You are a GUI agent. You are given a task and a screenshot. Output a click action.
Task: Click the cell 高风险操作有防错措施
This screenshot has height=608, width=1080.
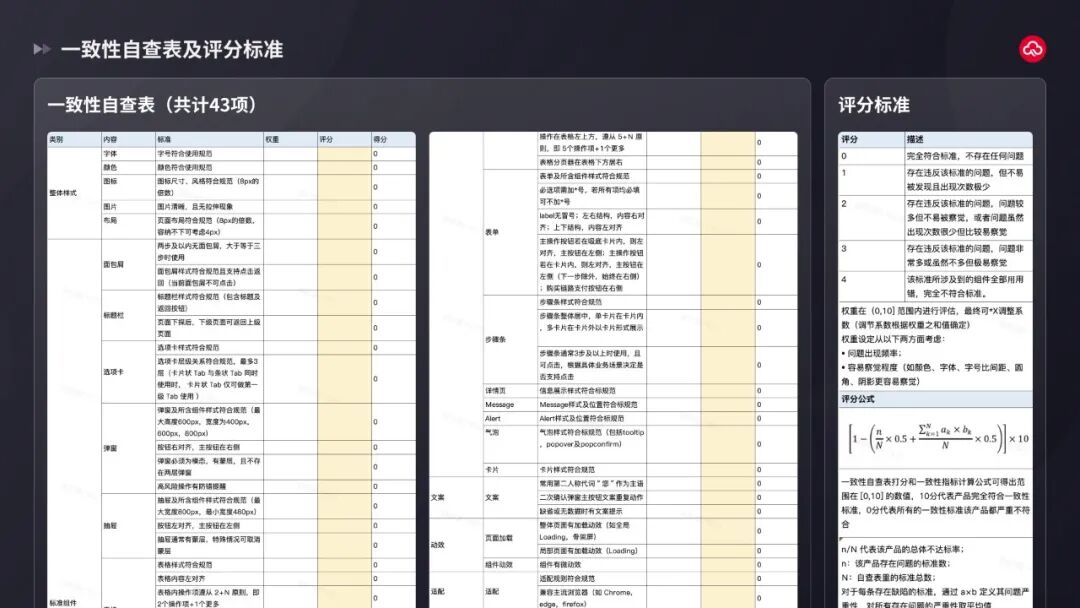209,486
